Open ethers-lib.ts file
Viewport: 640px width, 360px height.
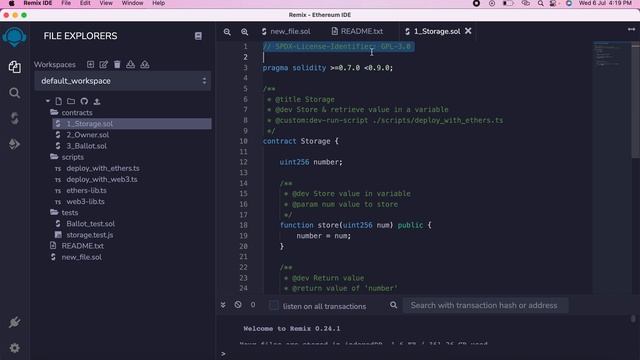[86, 190]
